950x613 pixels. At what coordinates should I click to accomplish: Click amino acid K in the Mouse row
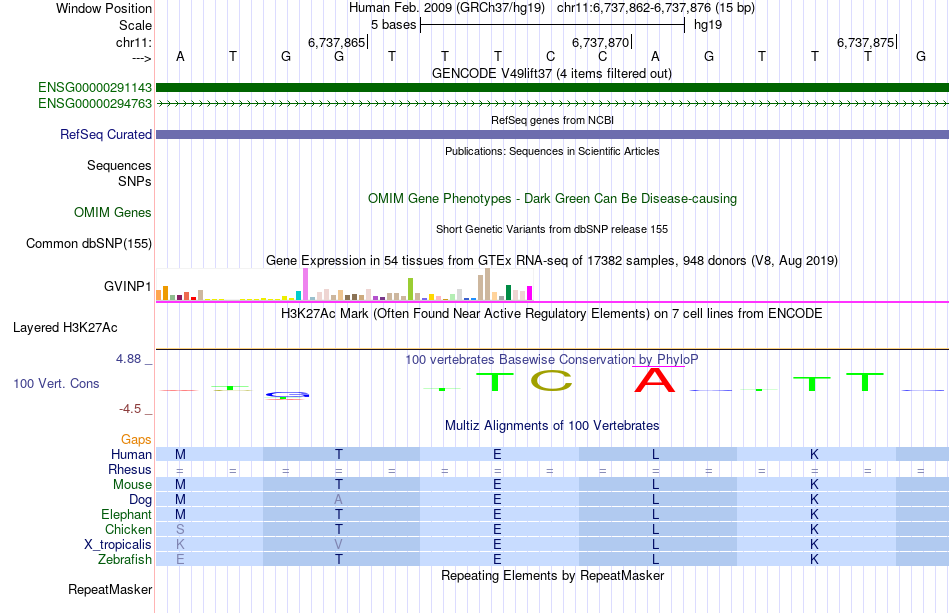coord(814,485)
